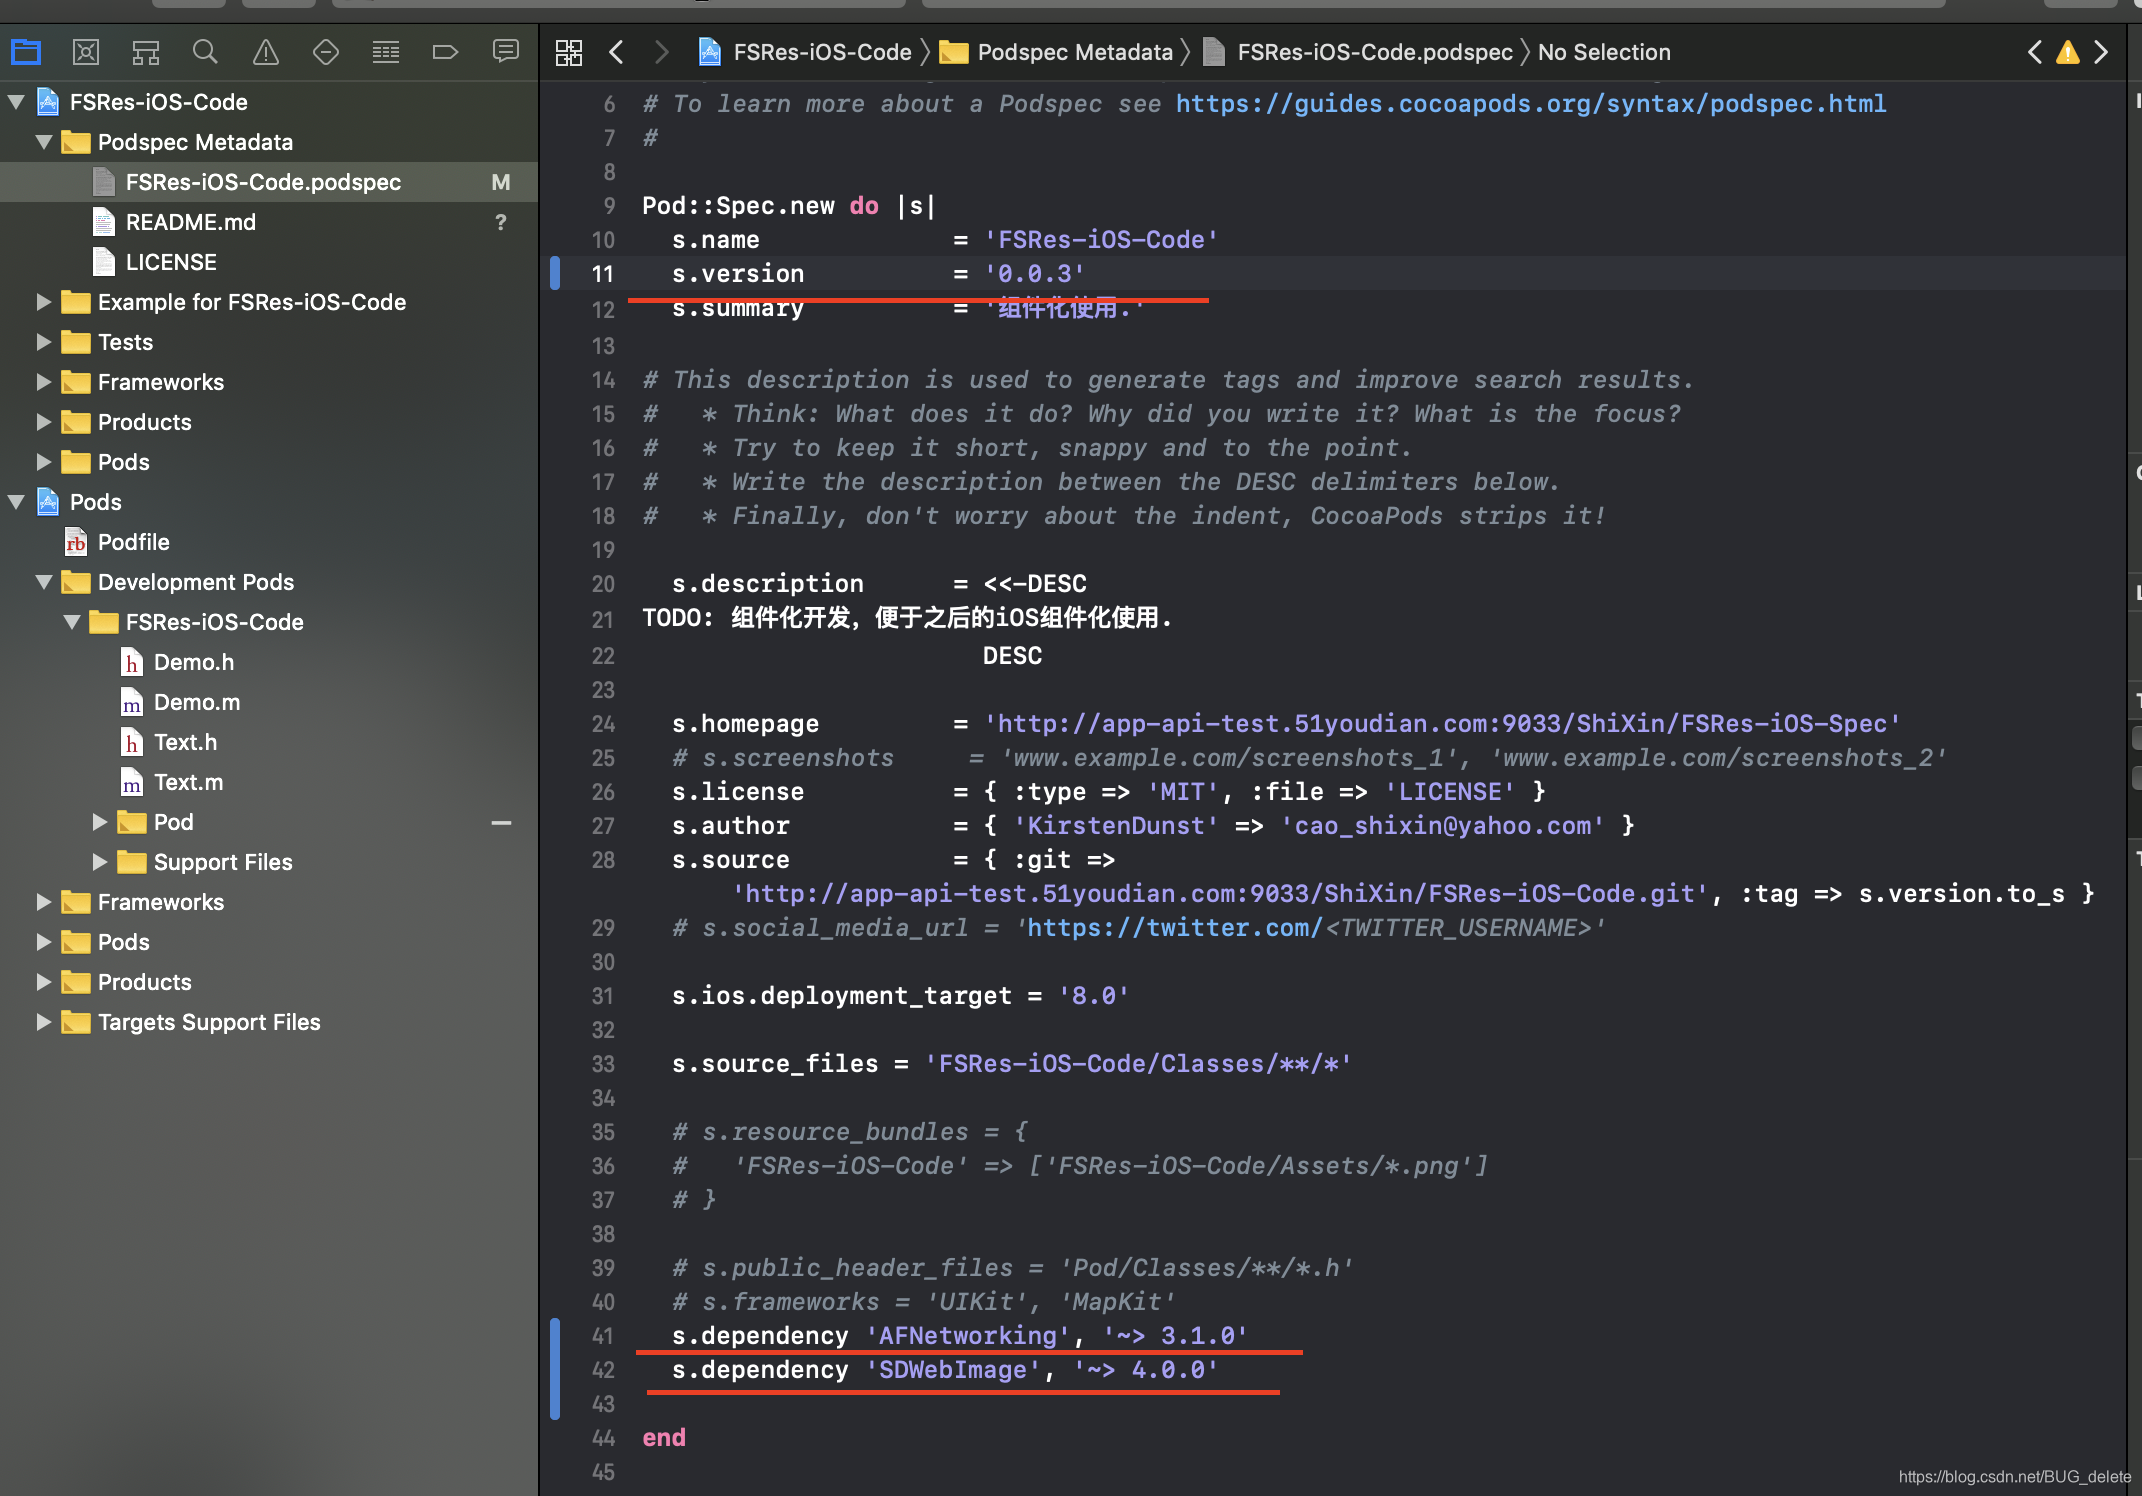
Task: Click the s.homepage URL string
Action: (x=1442, y=724)
